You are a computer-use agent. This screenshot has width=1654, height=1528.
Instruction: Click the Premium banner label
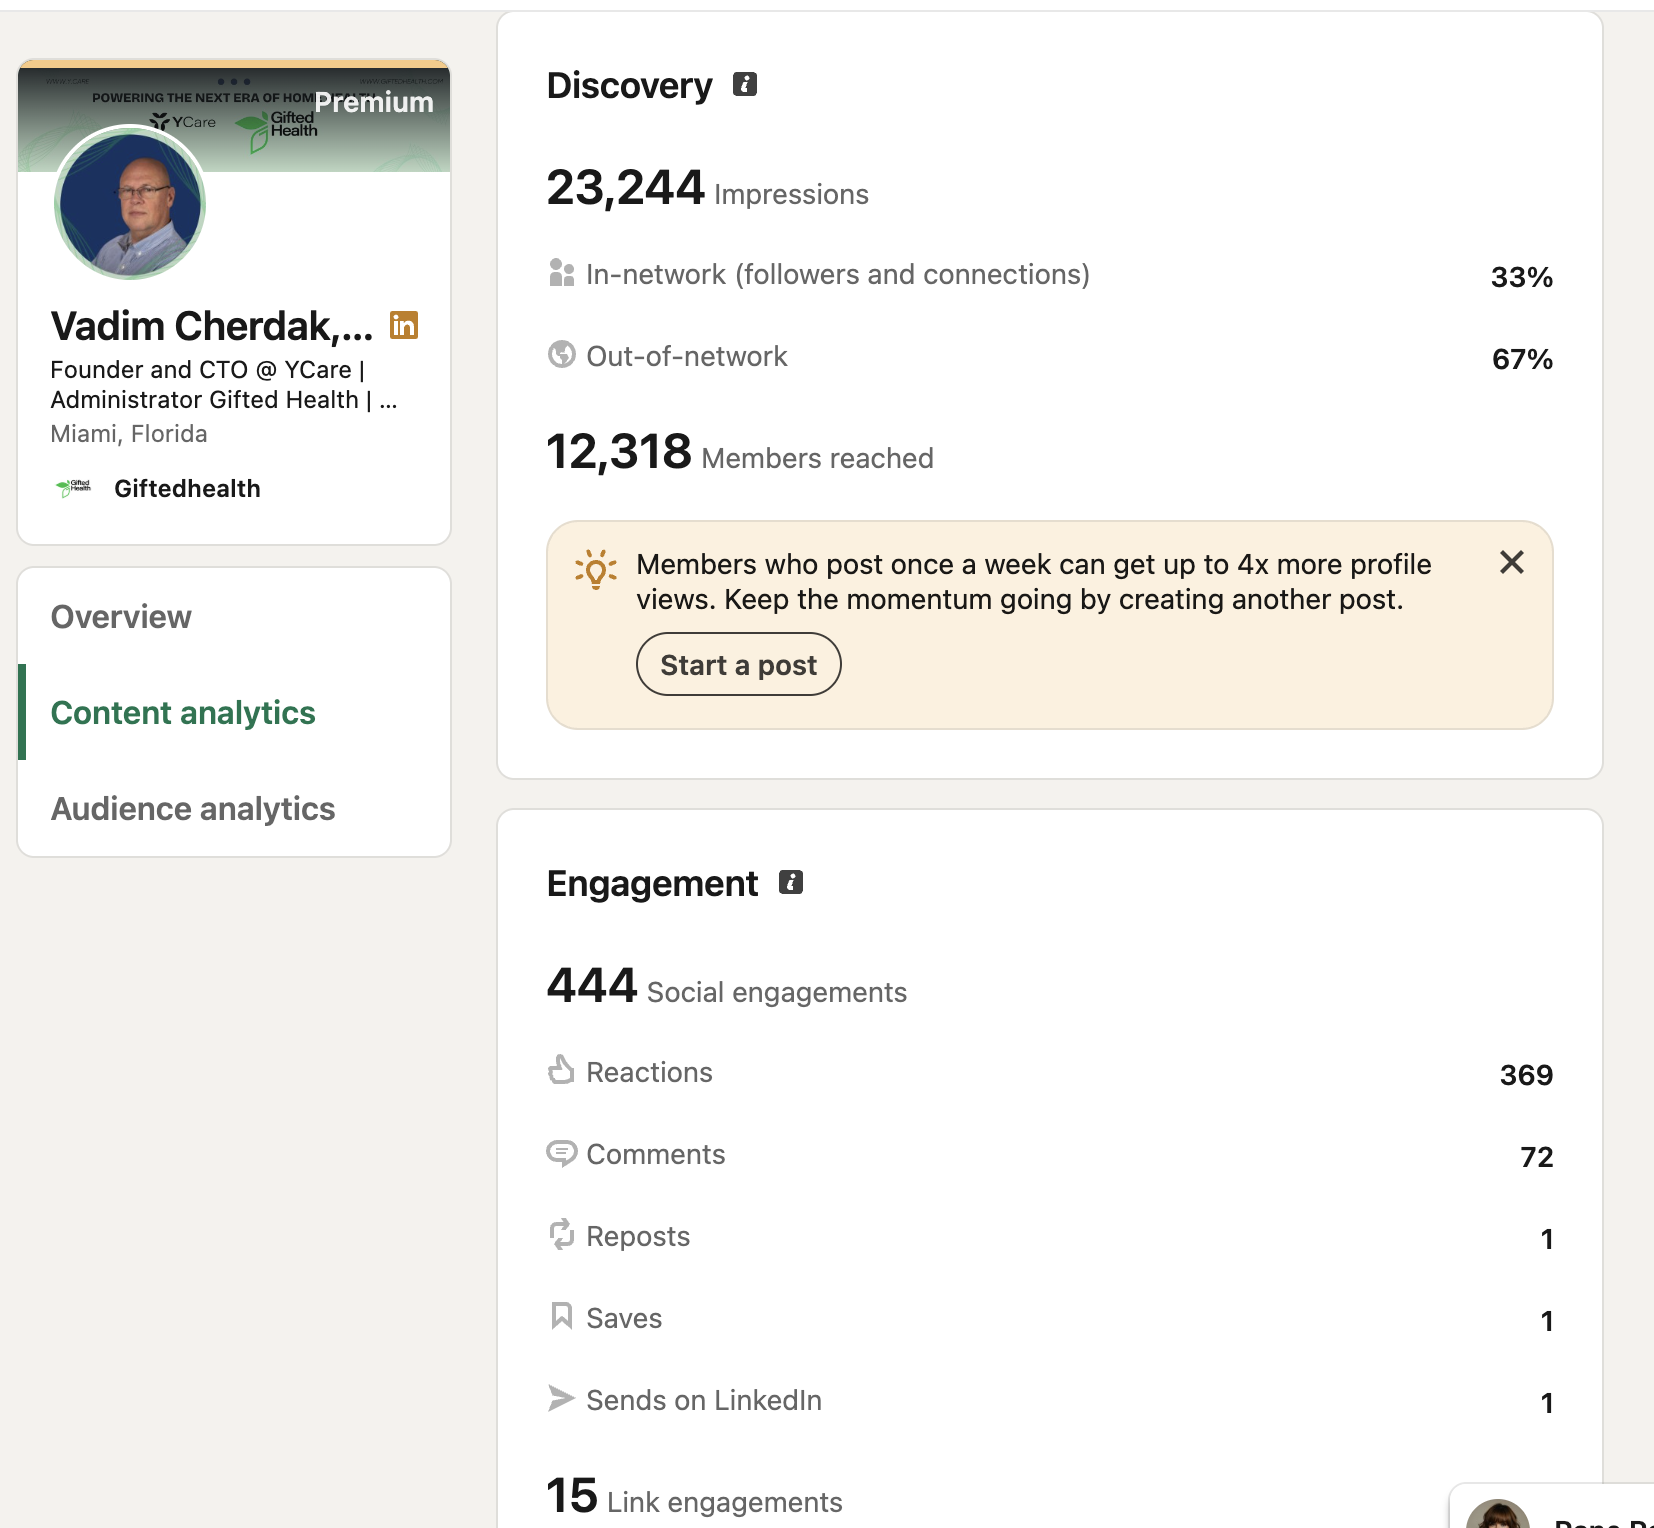click(x=374, y=102)
